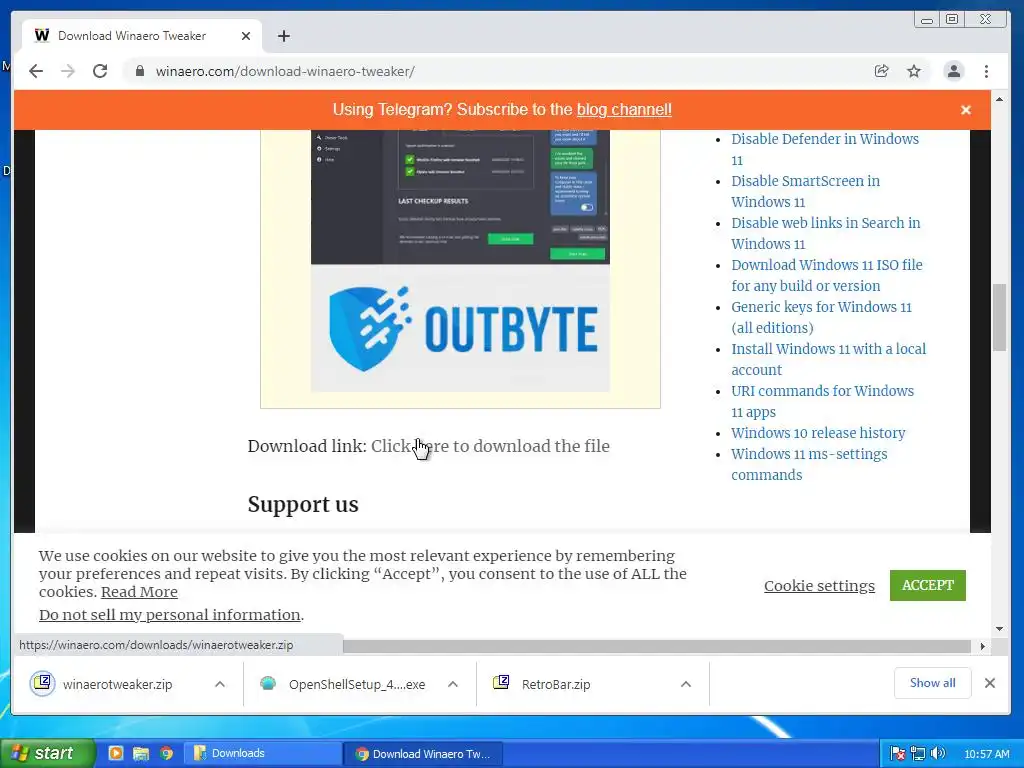The image size is (1024, 768).
Task: Open a new tab with plus button
Action: click(283, 36)
